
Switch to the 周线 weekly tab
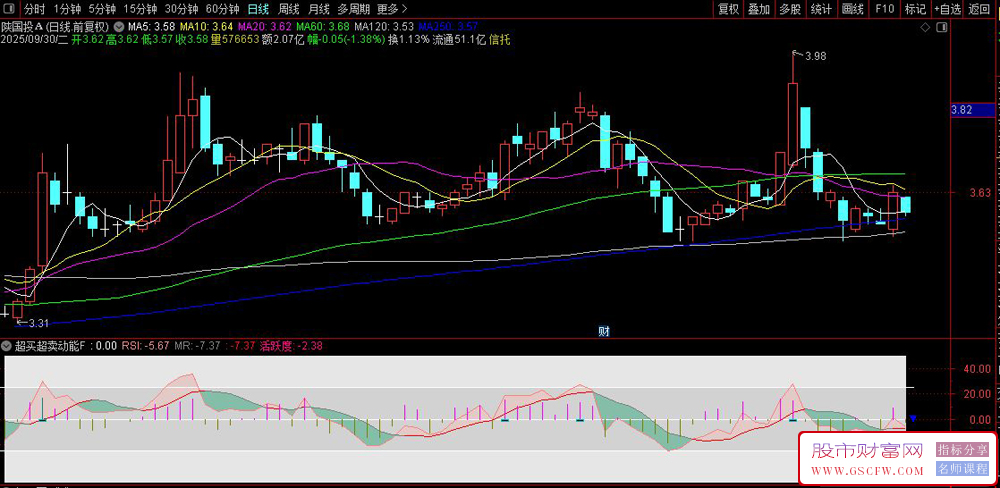tap(288, 9)
